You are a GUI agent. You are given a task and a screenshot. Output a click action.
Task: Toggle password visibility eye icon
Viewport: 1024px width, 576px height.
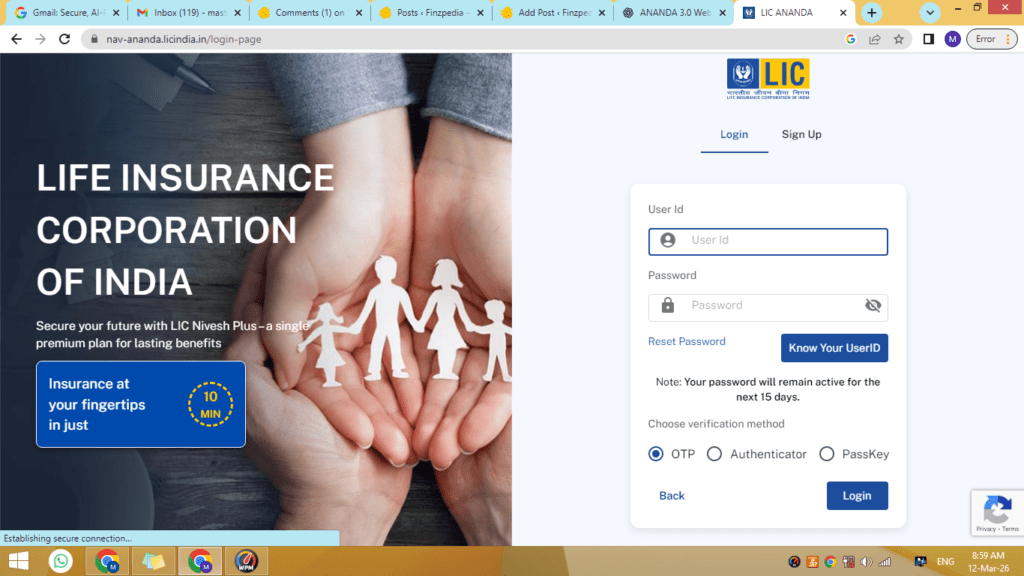coord(872,306)
